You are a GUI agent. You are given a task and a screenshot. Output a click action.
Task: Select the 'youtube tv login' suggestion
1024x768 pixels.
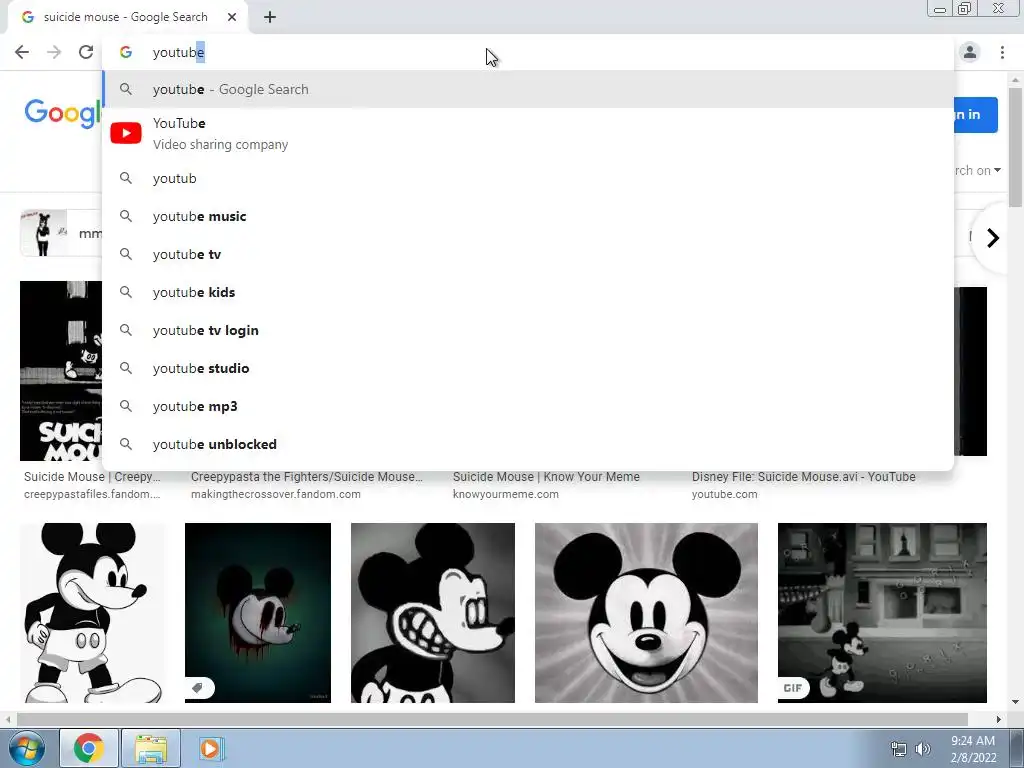(528, 330)
